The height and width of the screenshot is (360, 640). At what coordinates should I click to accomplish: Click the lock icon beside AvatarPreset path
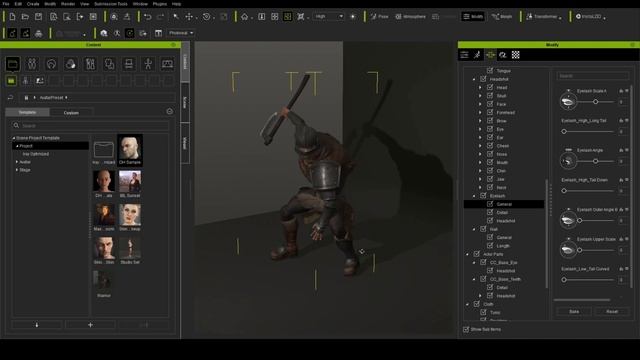(x=26, y=98)
